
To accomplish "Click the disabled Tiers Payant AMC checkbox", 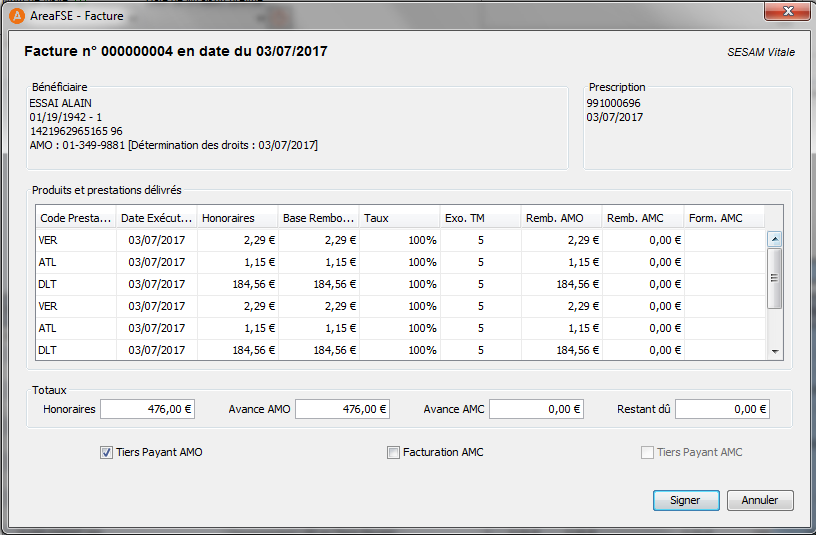I will (x=647, y=452).
